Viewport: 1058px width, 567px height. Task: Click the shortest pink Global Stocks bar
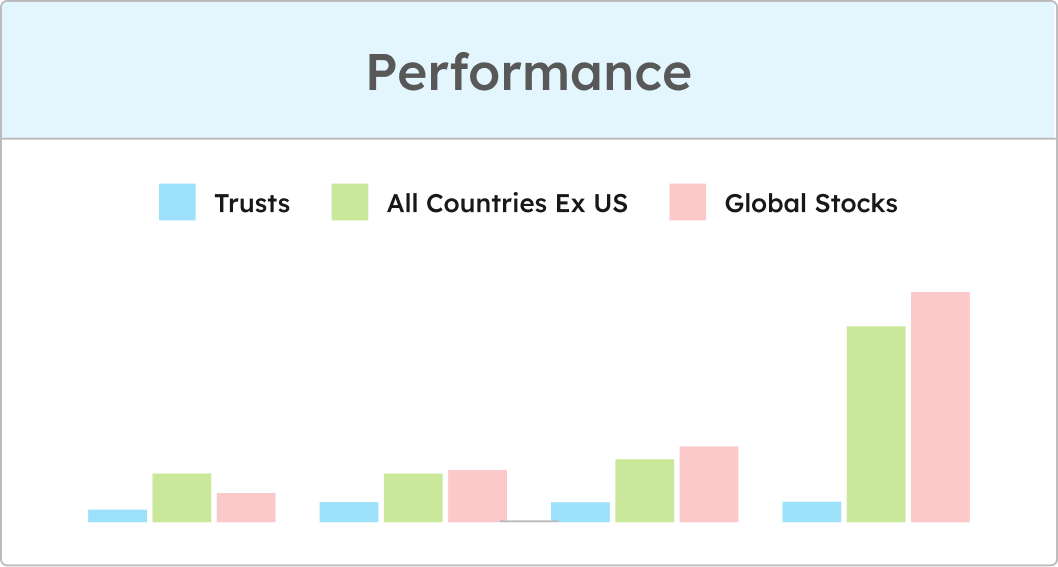point(246,507)
